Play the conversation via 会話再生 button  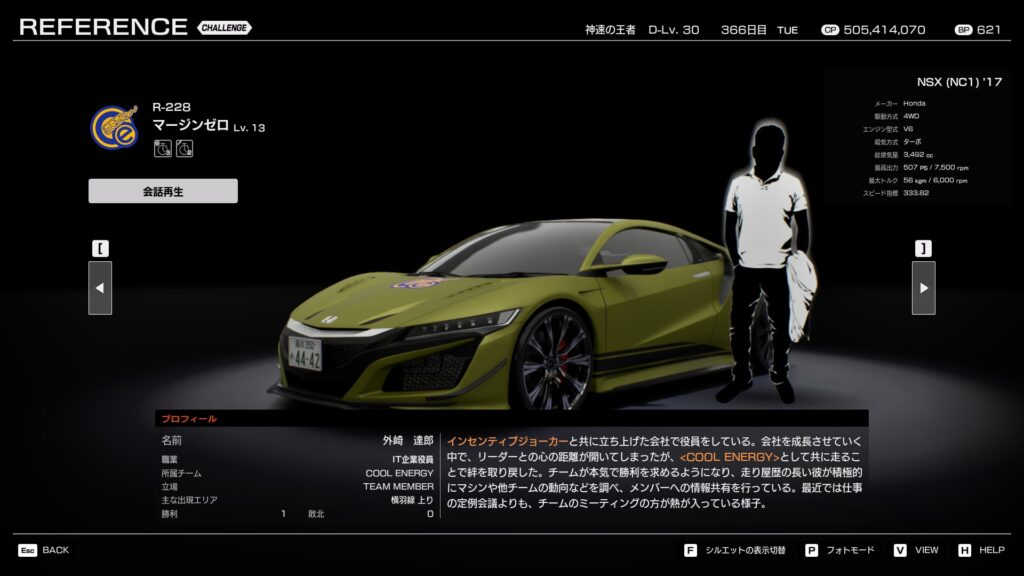(163, 191)
